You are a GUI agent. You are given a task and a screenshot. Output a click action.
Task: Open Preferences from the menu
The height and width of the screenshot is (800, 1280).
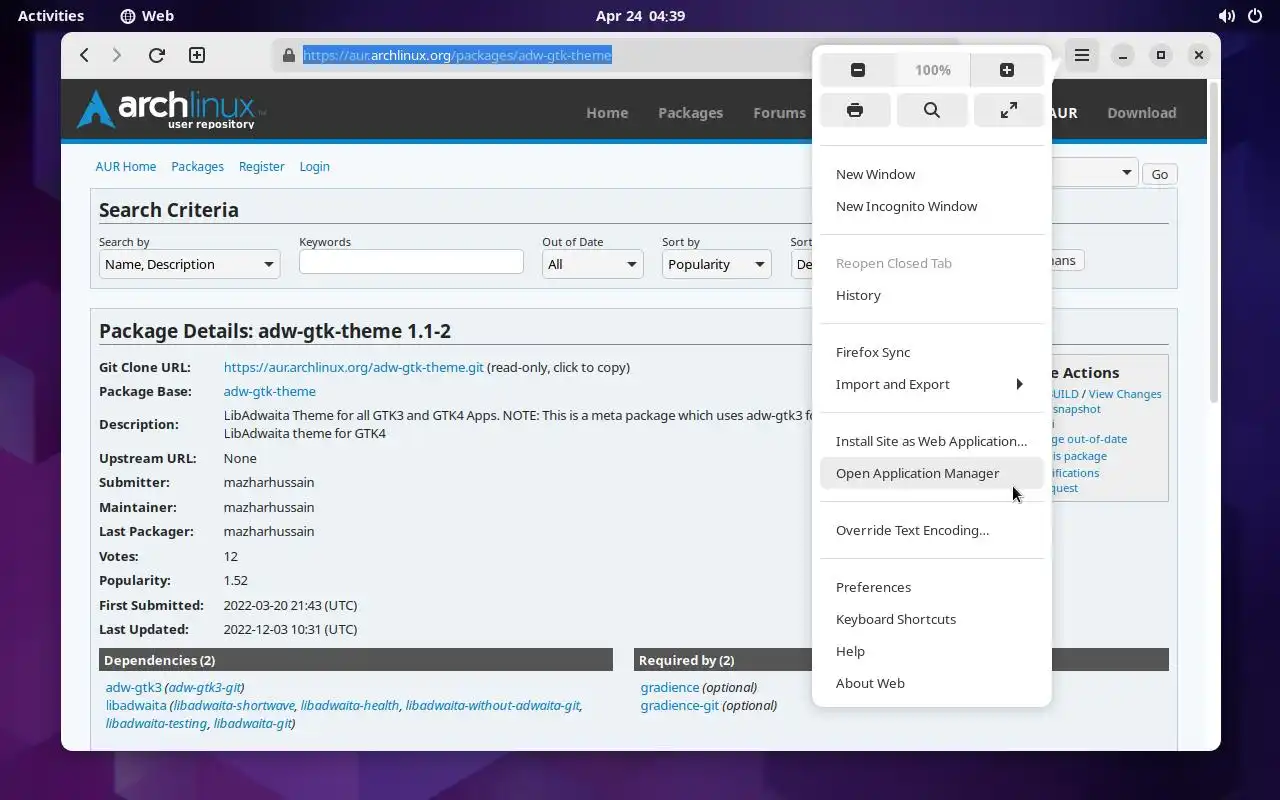coord(932,587)
